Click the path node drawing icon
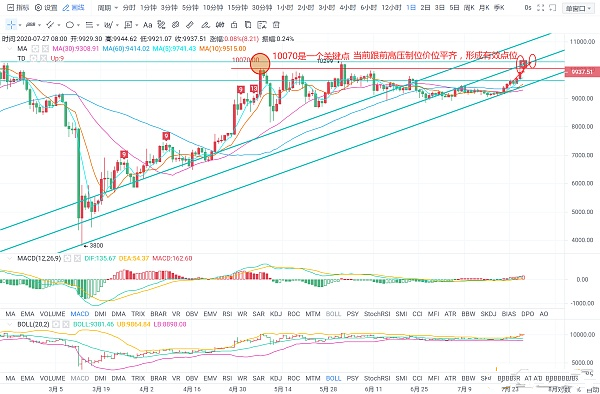The height and width of the screenshot is (394, 600). coord(161,25)
